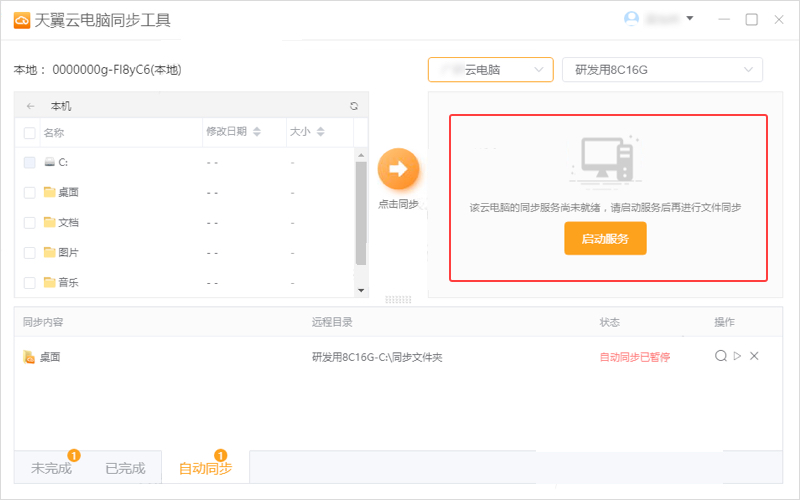Switch to the 未完成 tab

click(51, 468)
